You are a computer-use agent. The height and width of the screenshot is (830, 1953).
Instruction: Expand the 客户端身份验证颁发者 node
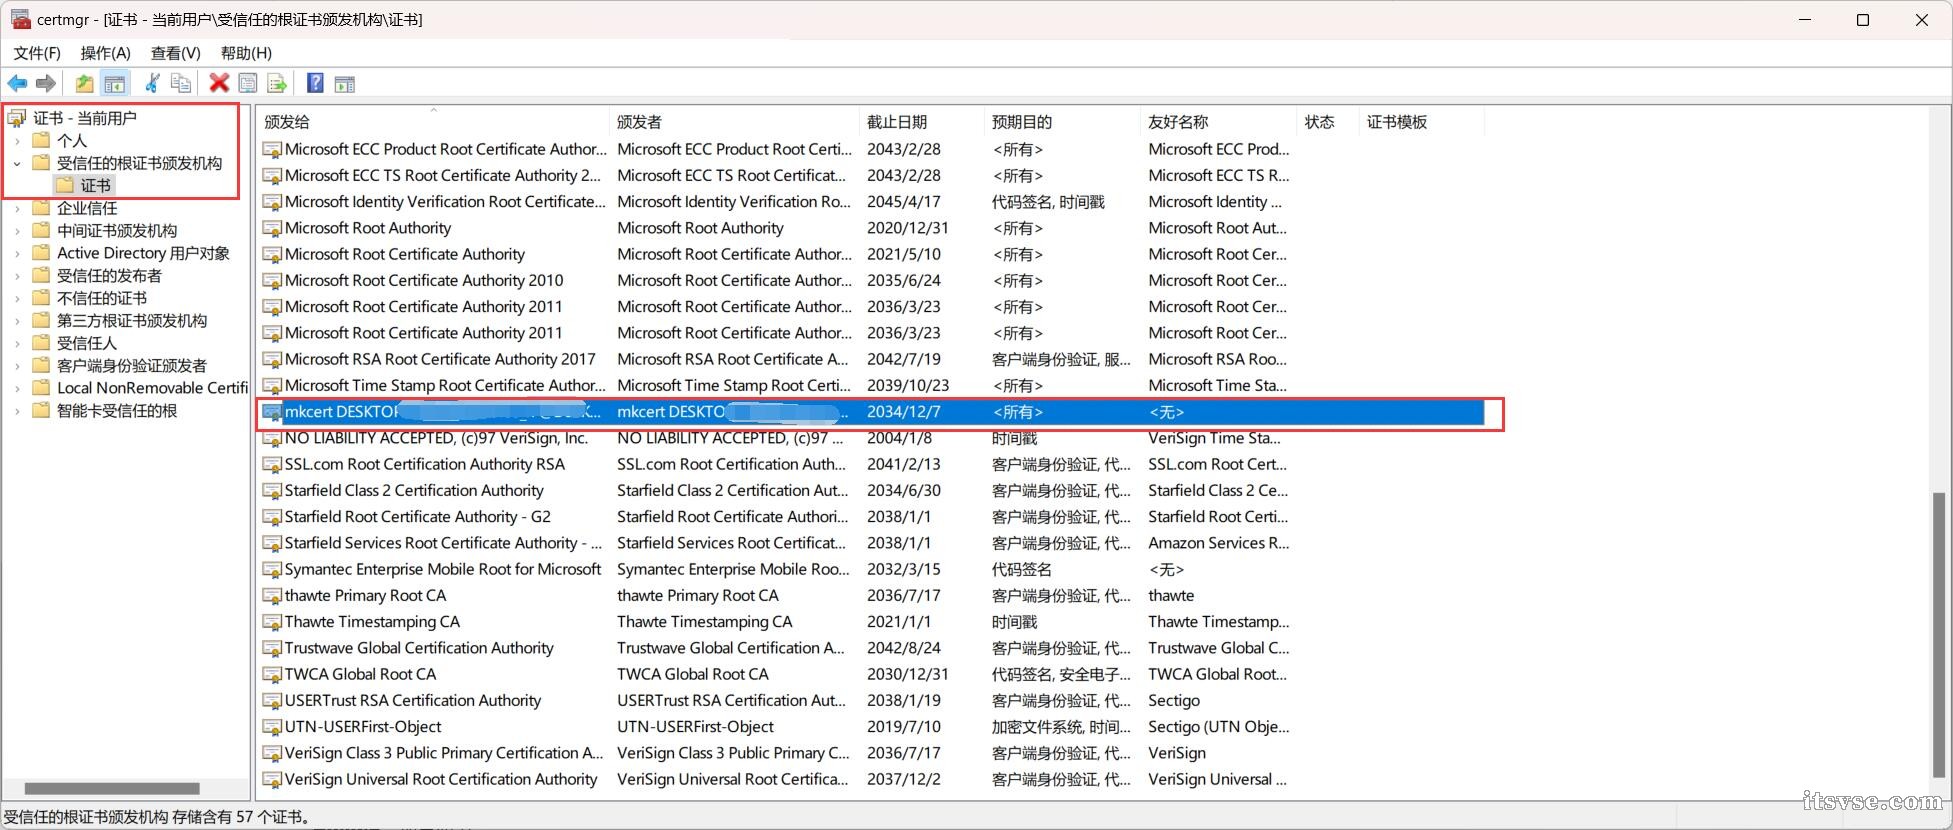(17, 366)
